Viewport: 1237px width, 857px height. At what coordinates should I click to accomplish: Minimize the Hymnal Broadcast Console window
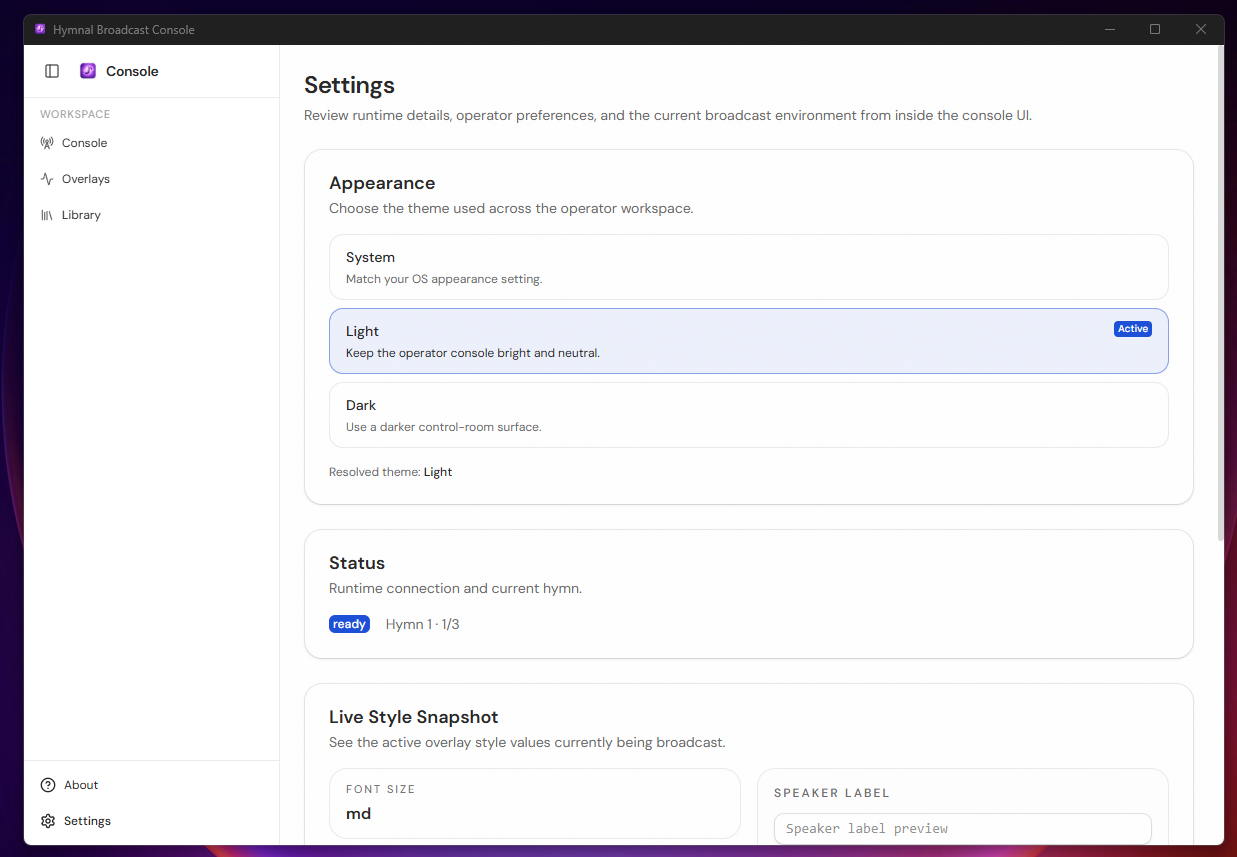(1110, 30)
